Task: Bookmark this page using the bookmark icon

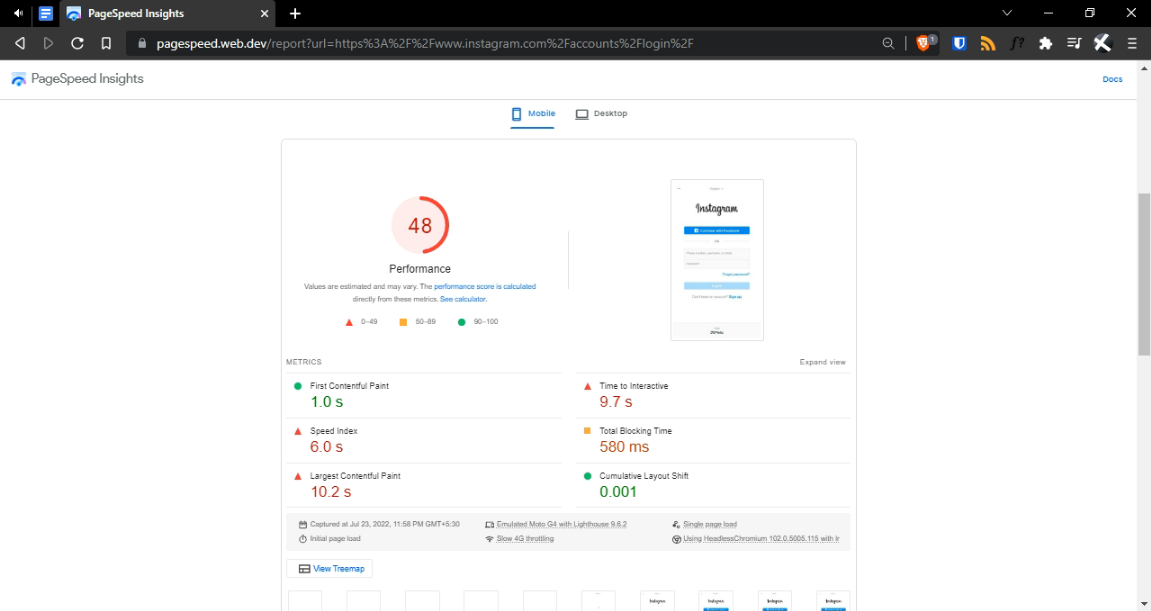Action: pos(106,43)
